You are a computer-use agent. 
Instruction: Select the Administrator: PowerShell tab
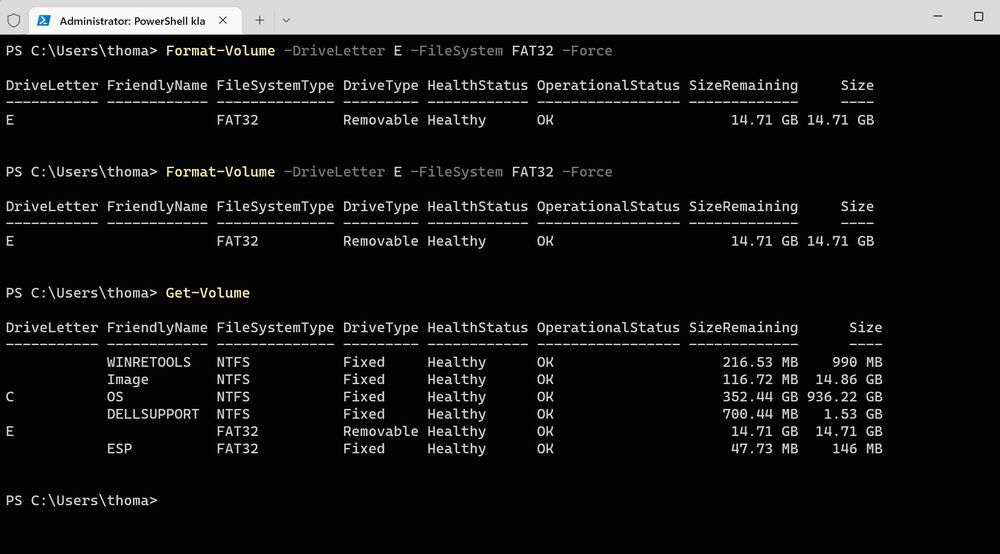[135, 20]
